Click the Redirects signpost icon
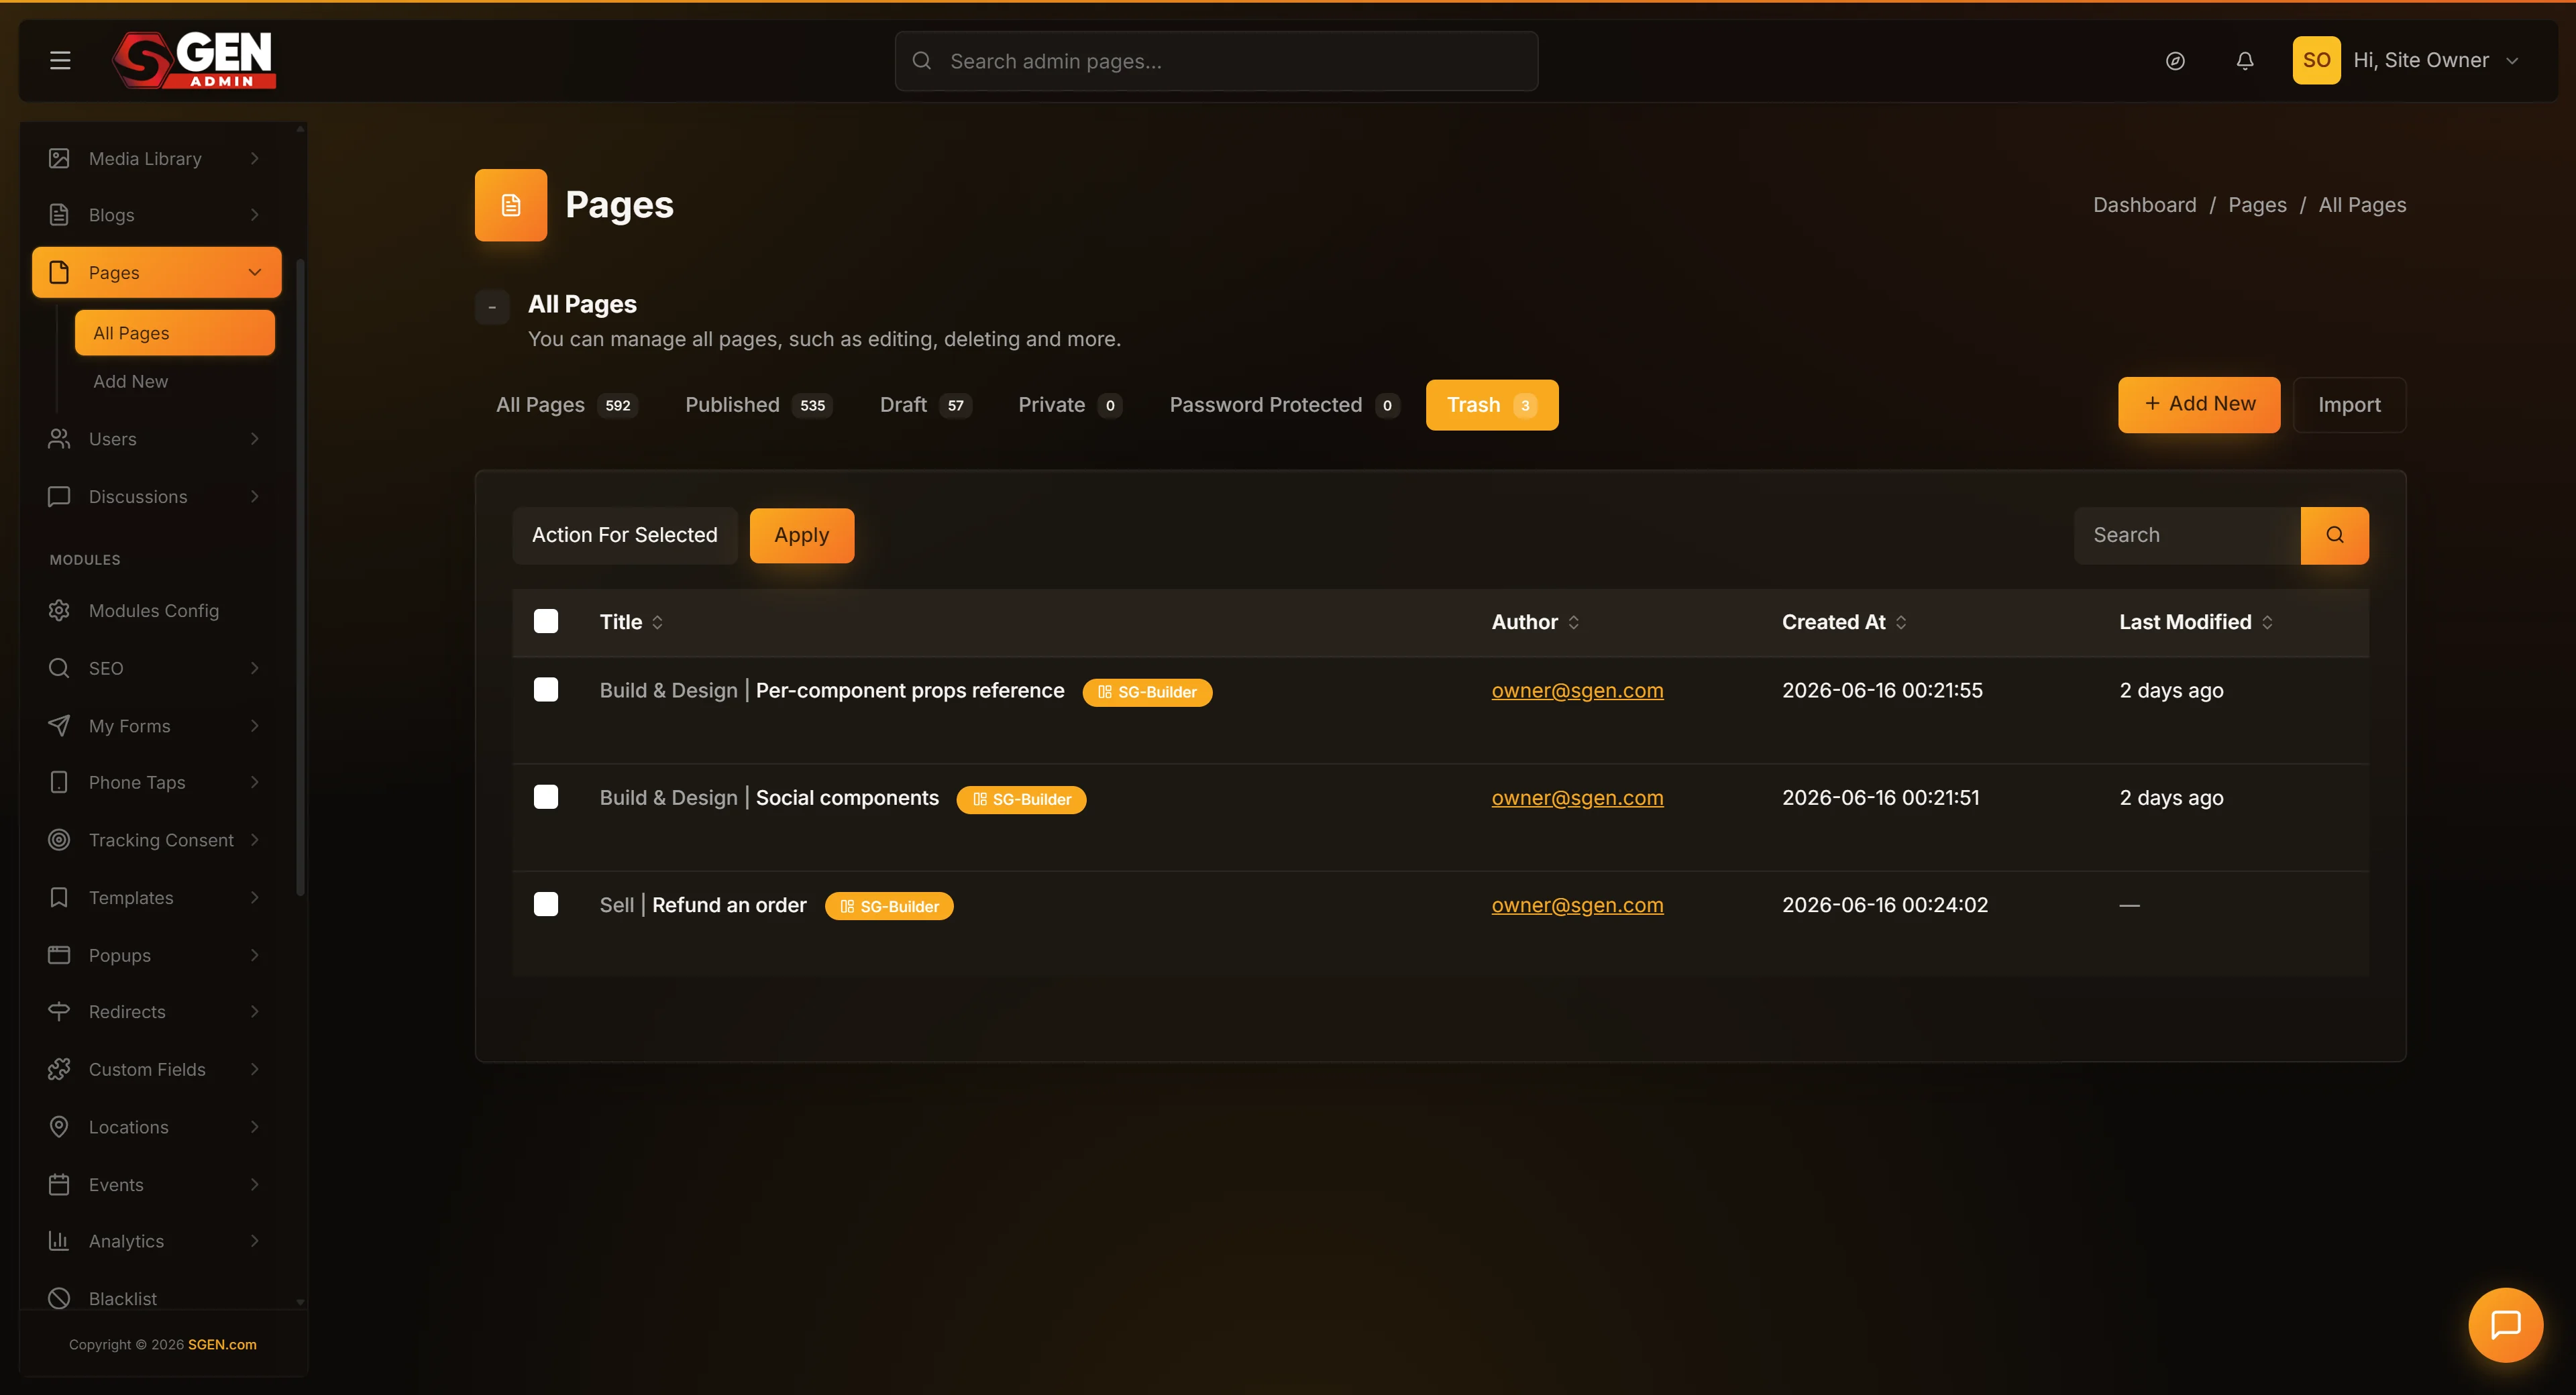This screenshot has height=1395, width=2576. tap(59, 1011)
